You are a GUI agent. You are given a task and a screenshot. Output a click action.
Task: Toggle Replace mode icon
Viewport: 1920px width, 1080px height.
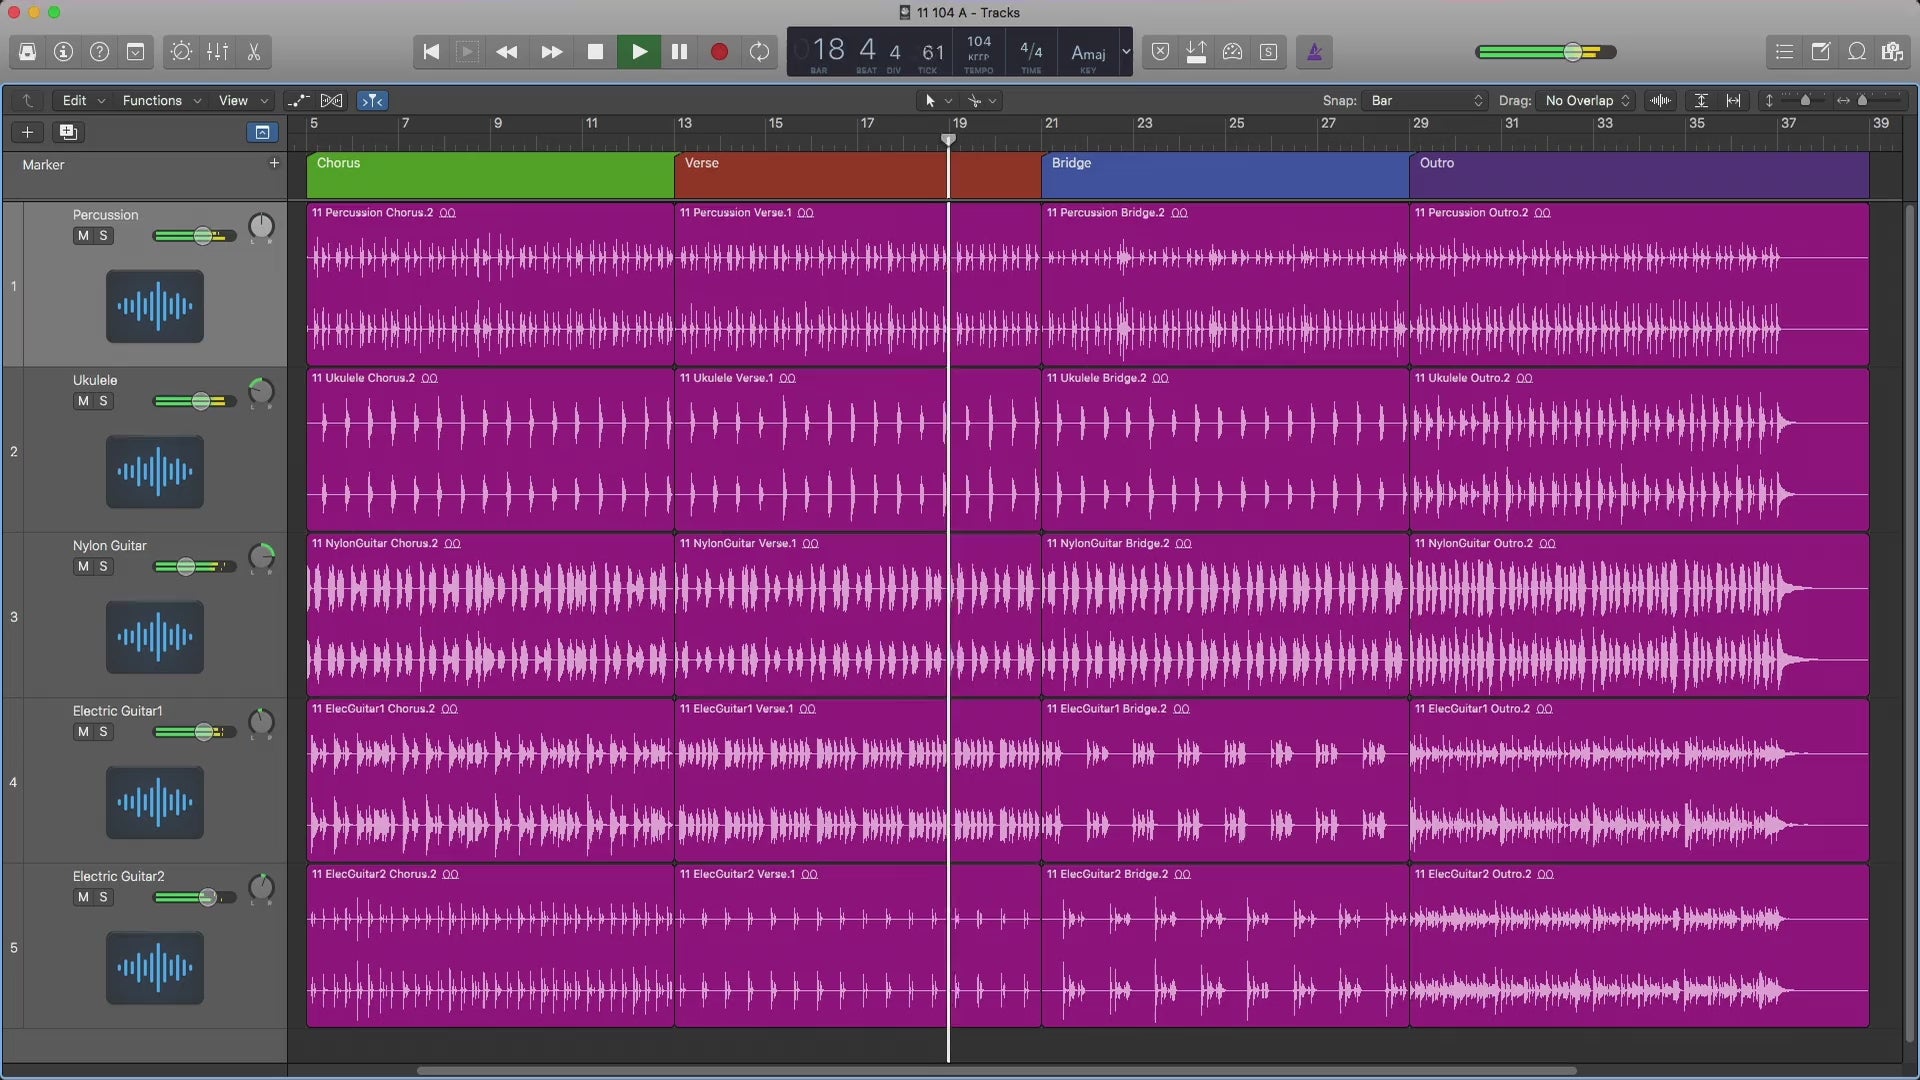(1160, 52)
